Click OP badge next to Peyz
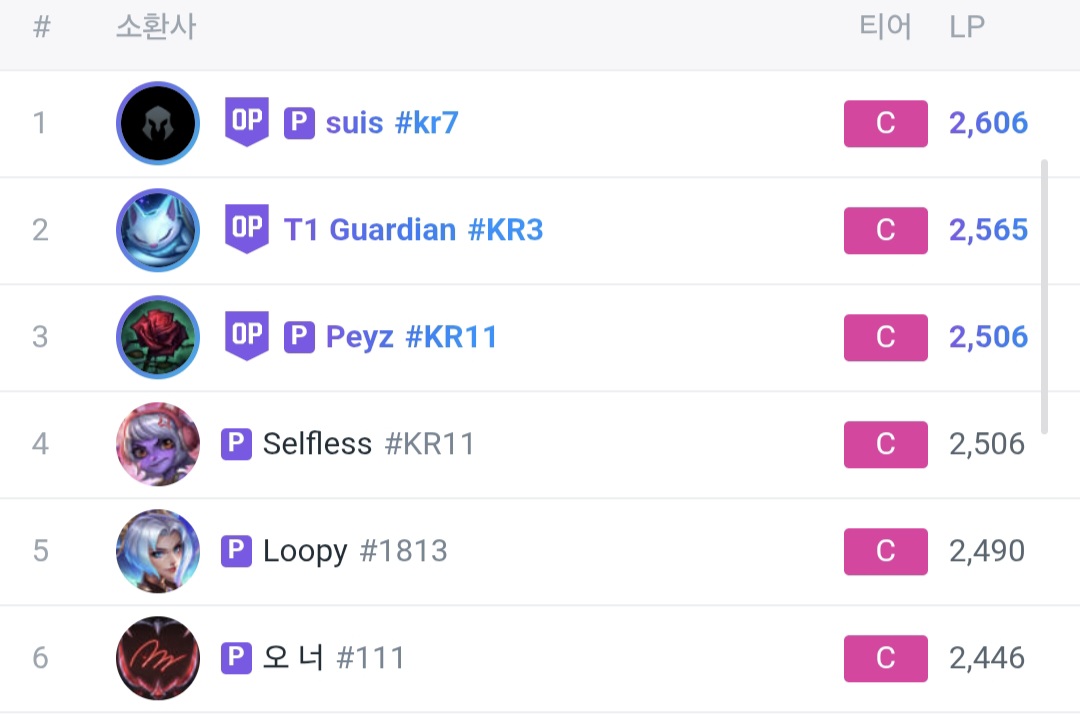This screenshot has width=1080, height=720. [247, 336]
